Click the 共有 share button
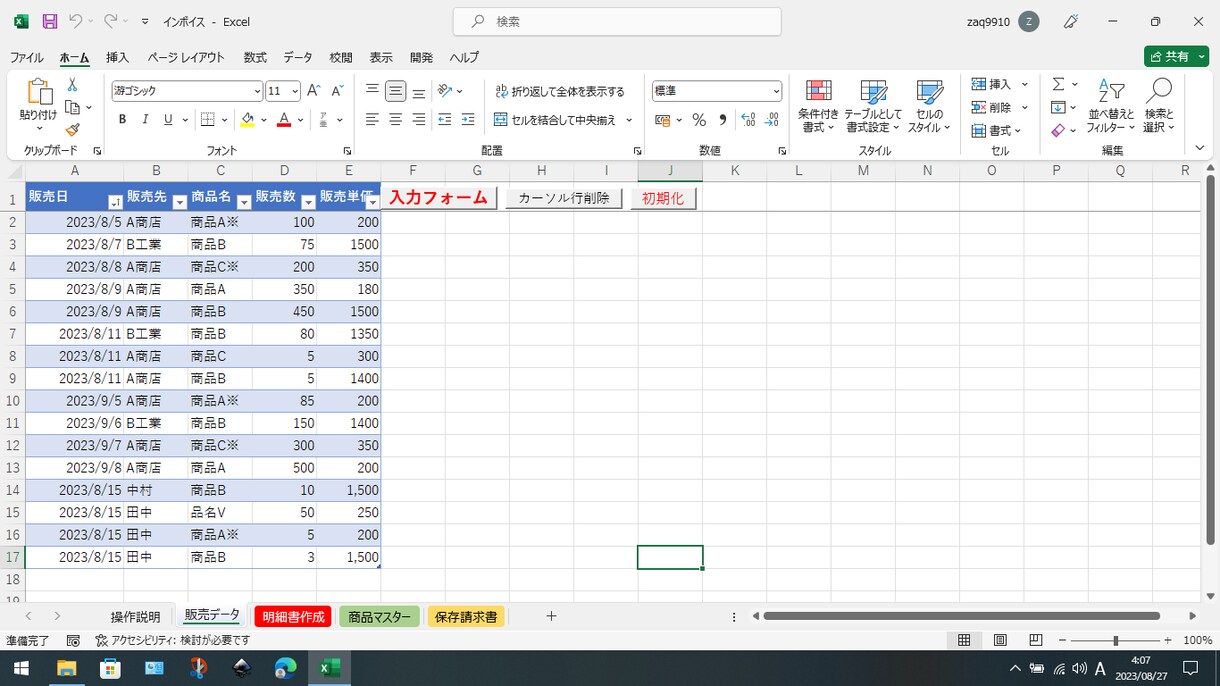 click(x=1176, y=57)
